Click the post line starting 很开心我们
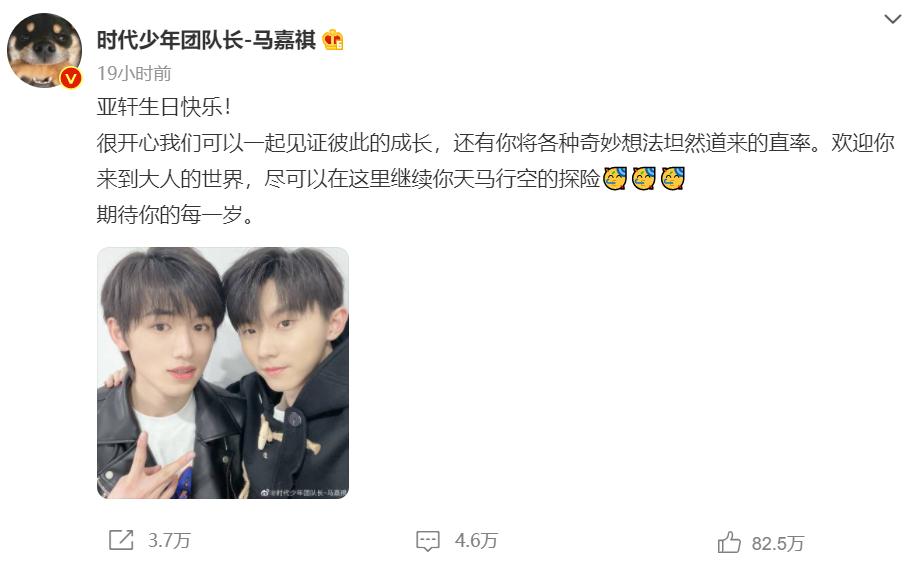This screenshot has height=566, width=915. (495, 143)
